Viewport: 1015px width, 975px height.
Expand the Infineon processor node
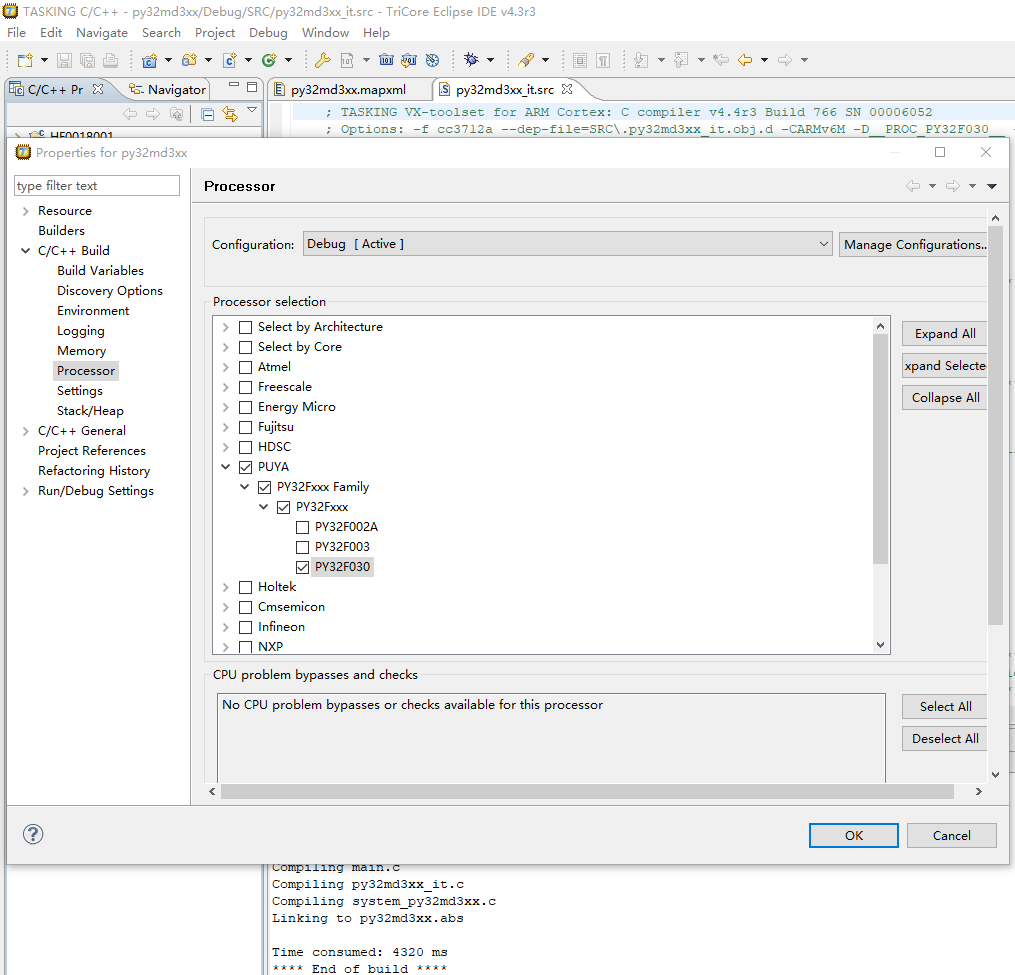click(225, 627)
